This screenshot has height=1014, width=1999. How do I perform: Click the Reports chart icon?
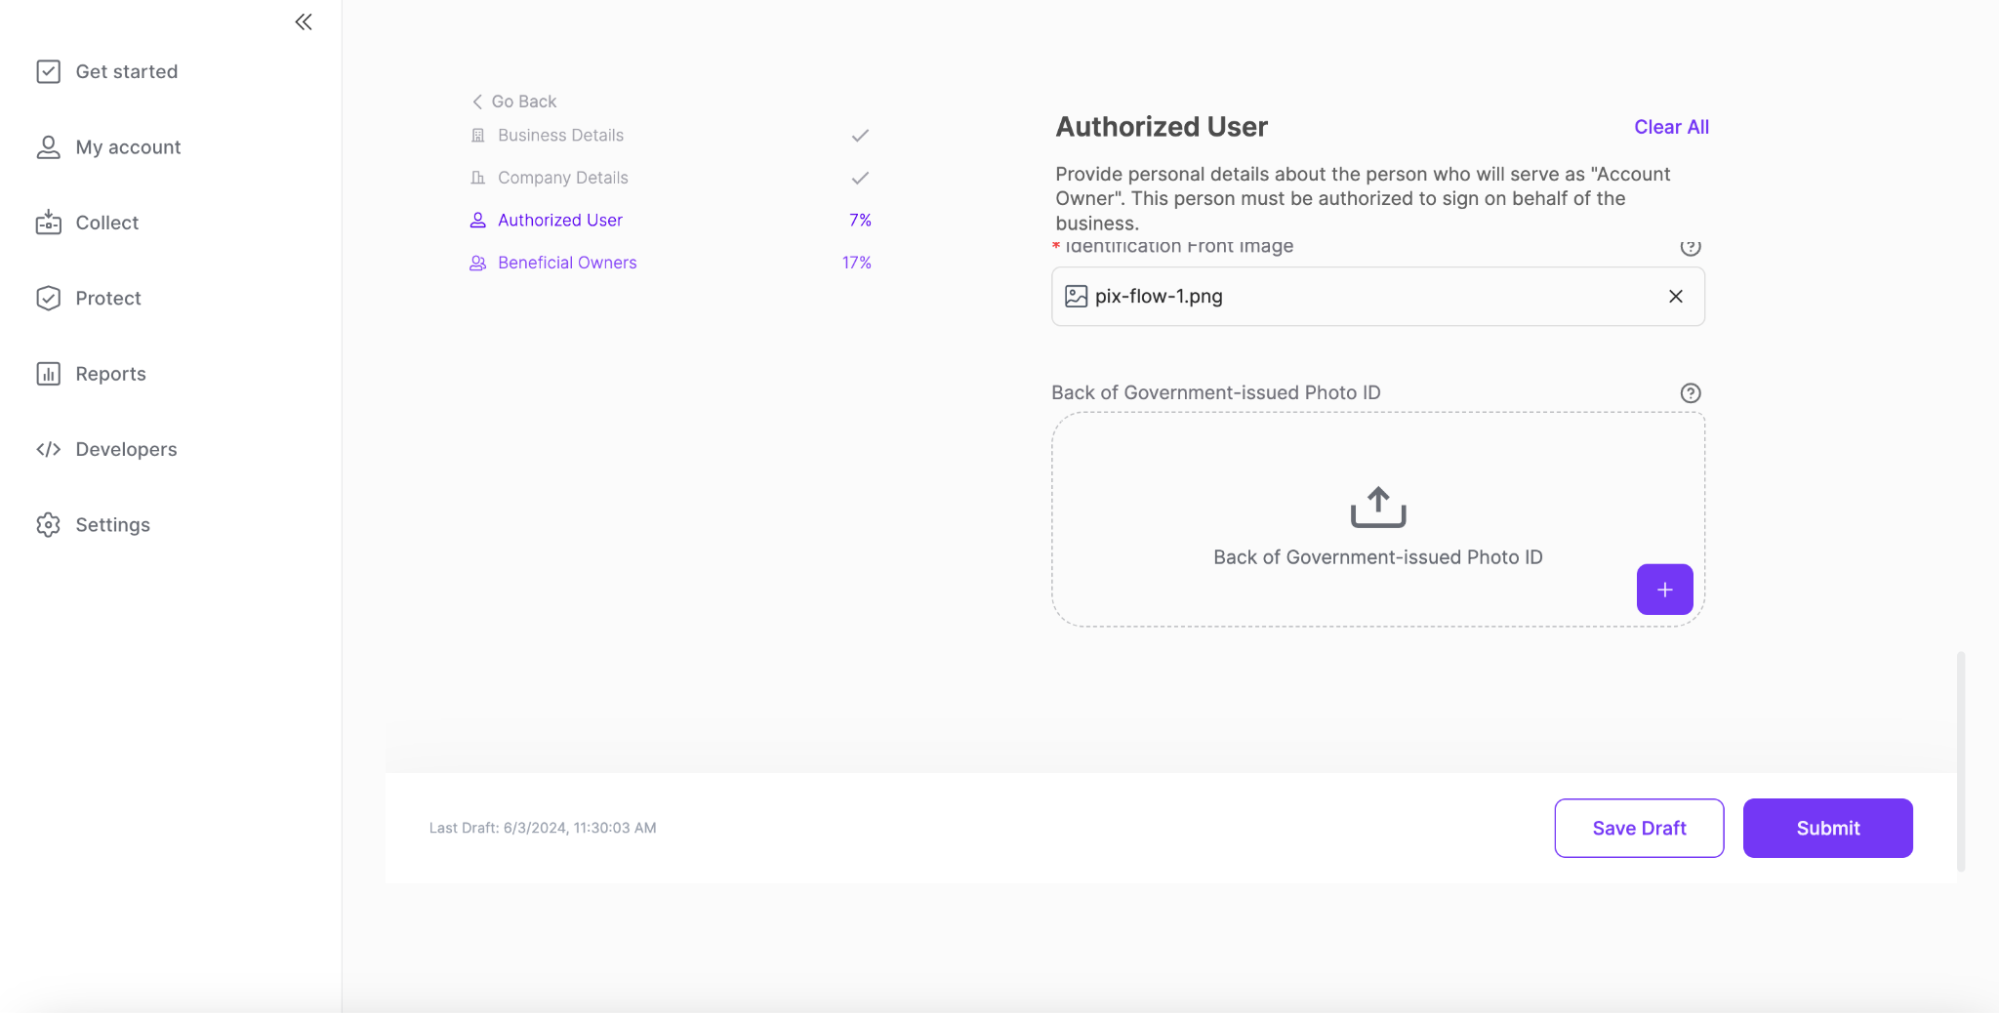pos(48,374)
